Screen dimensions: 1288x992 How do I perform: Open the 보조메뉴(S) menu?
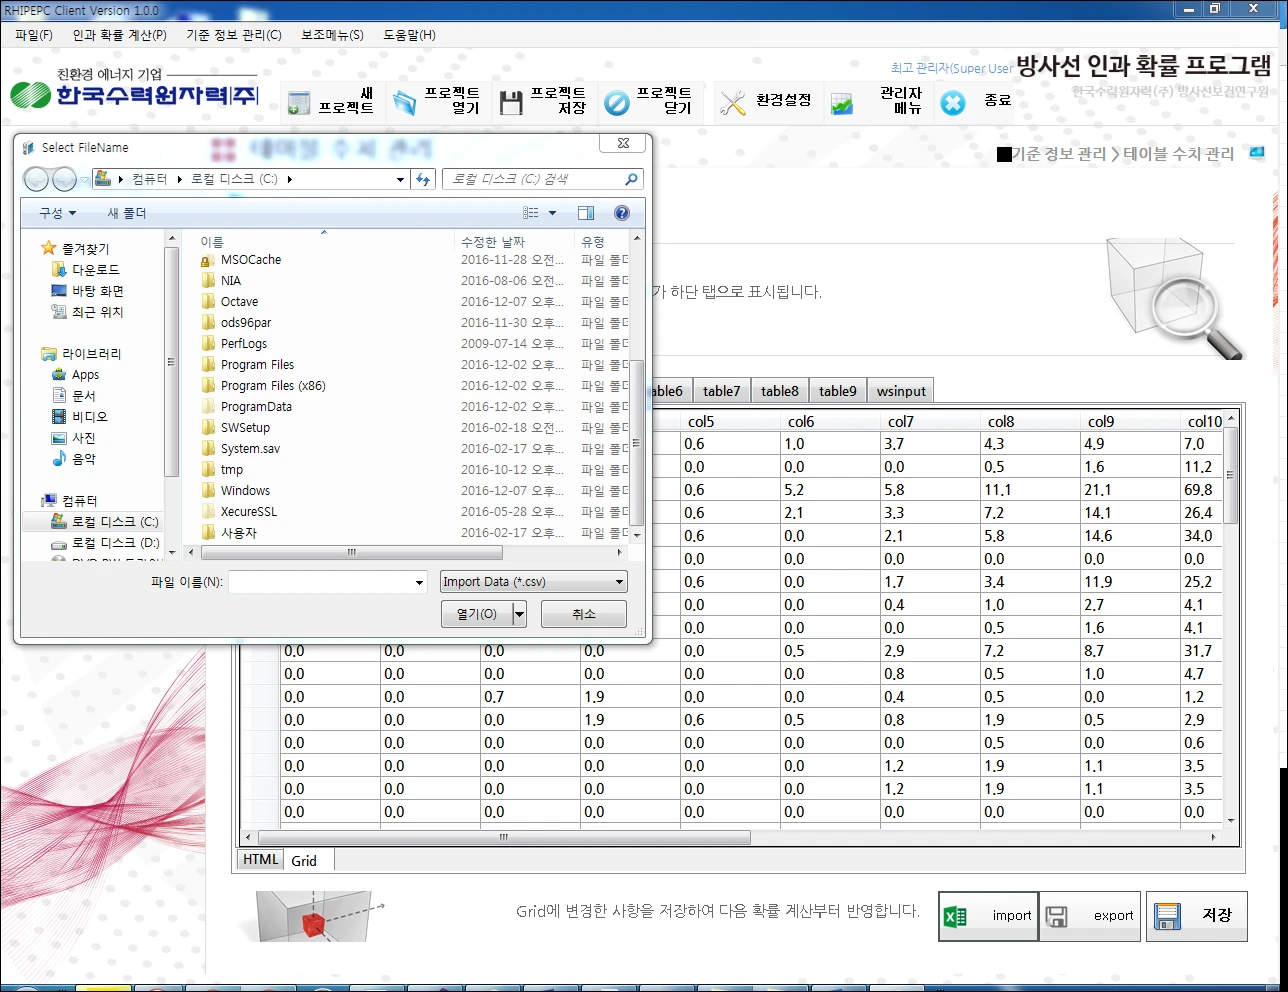point(332,35)
